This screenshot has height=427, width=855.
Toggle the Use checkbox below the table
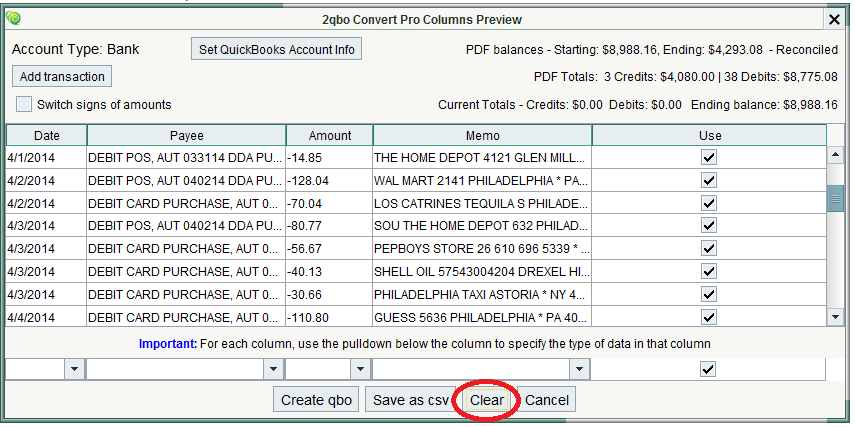(x=709, y=369)
